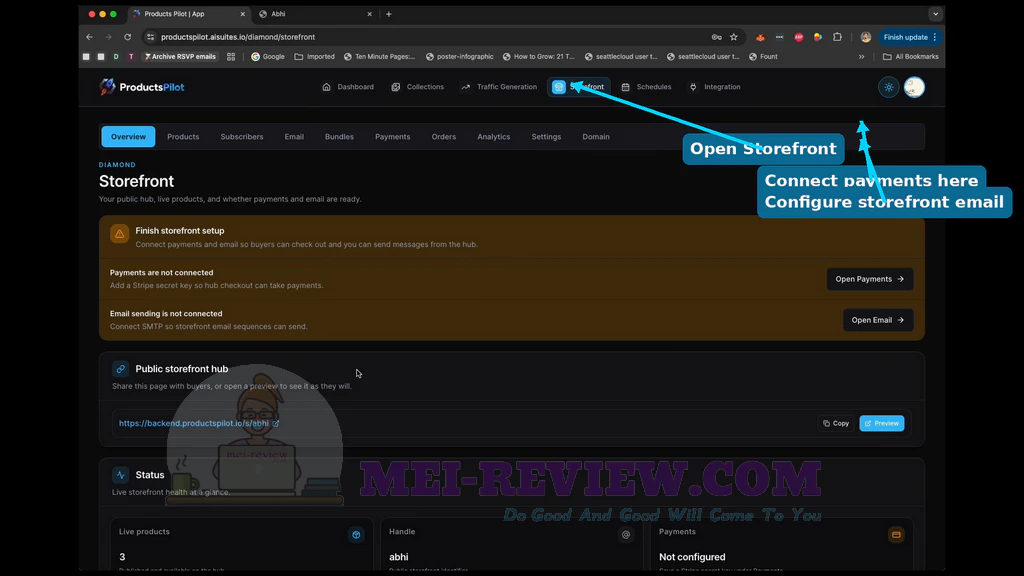Click the Finish update button
The image size is (1024, 576).
tap(909, 37)
